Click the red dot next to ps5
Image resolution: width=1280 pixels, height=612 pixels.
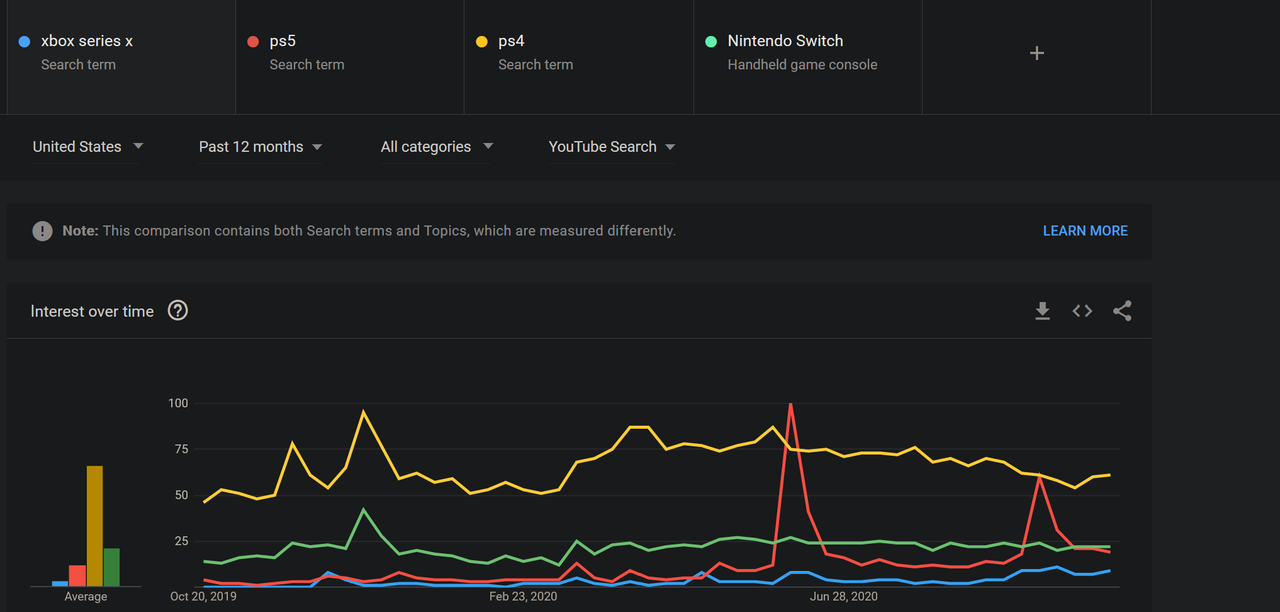[x=253, y=42]
